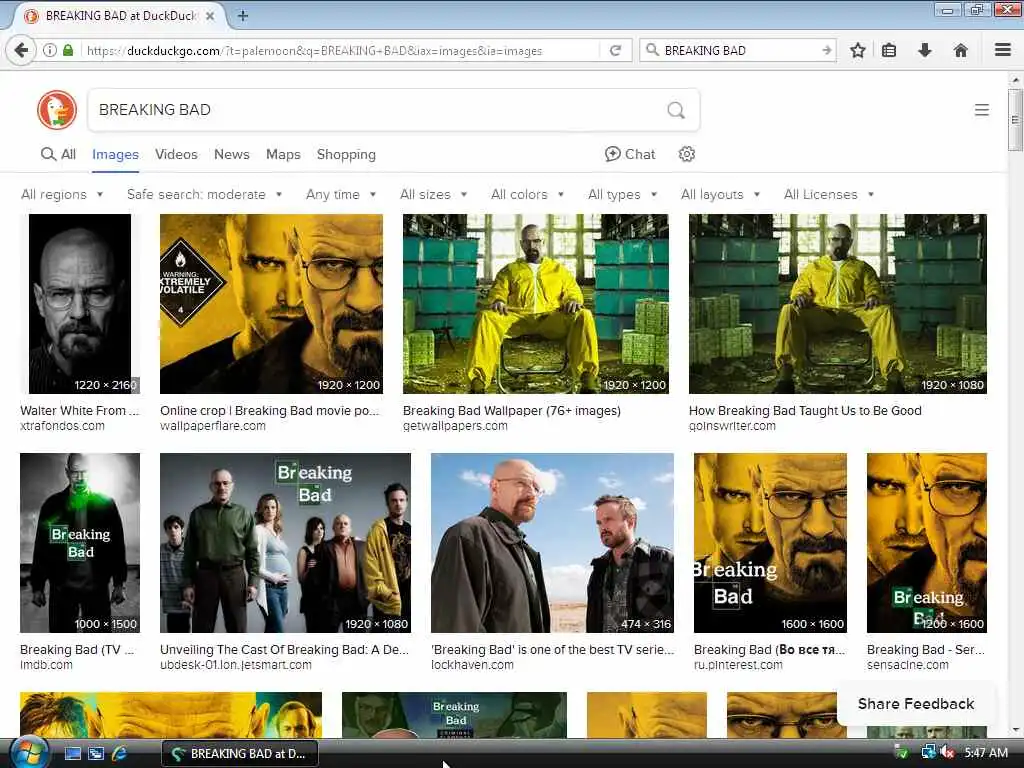Open the Any time filter dropdown
This screenshot has width=1024, height=768.
coord(341,195)
